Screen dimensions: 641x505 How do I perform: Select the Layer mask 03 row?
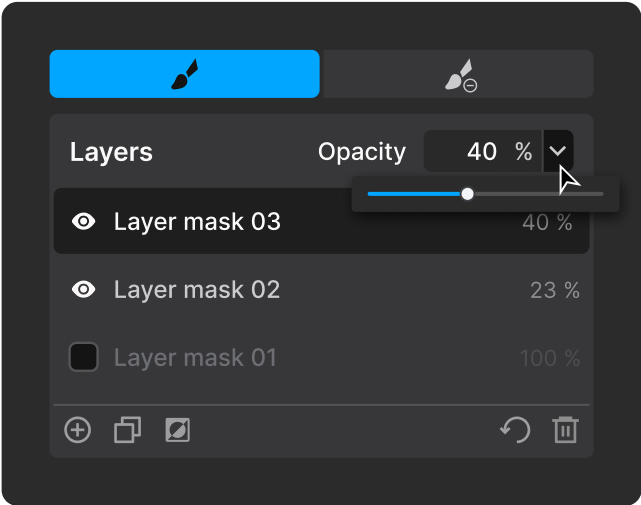(322, 221)
